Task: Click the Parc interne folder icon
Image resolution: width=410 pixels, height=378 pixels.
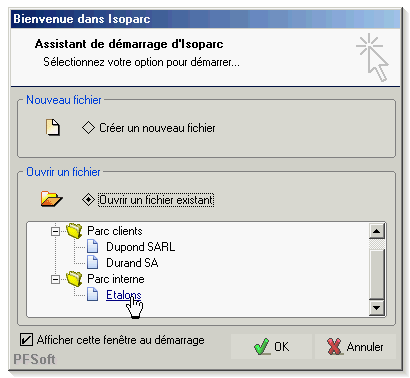Action: coord(74,279)
